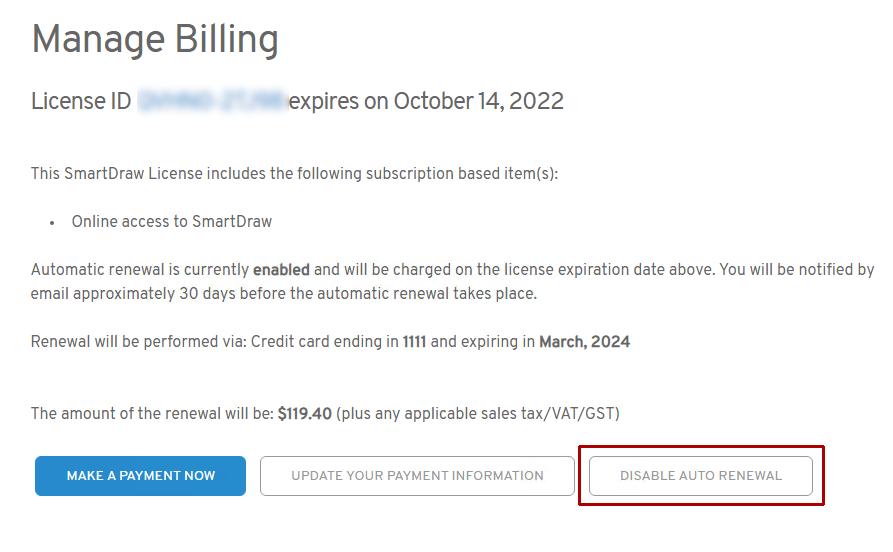Viewport: 893px width, 552px height.
Task: Click the bold word enabled
Action: pos(281,270)
